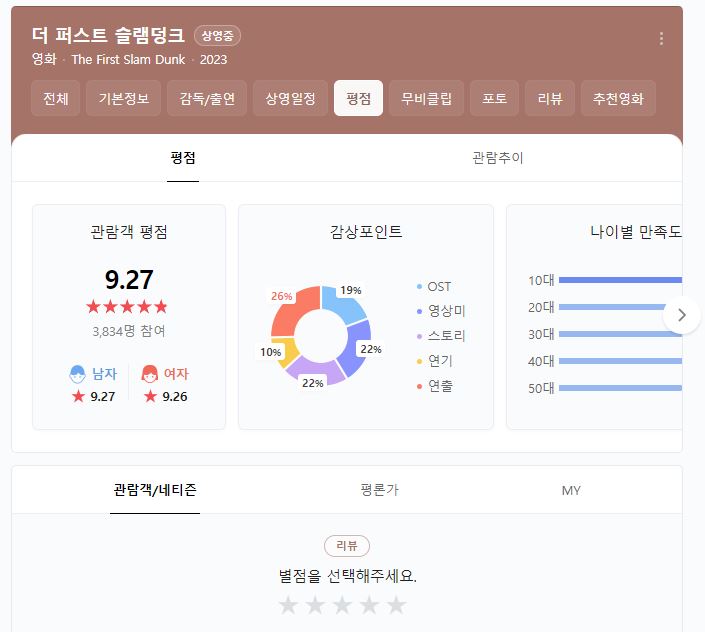The width and height of the screenshot is (705, 632).
Task: Click the 10대 satisfaction bar
Action: pyautogui.click(x=620, y=280)
